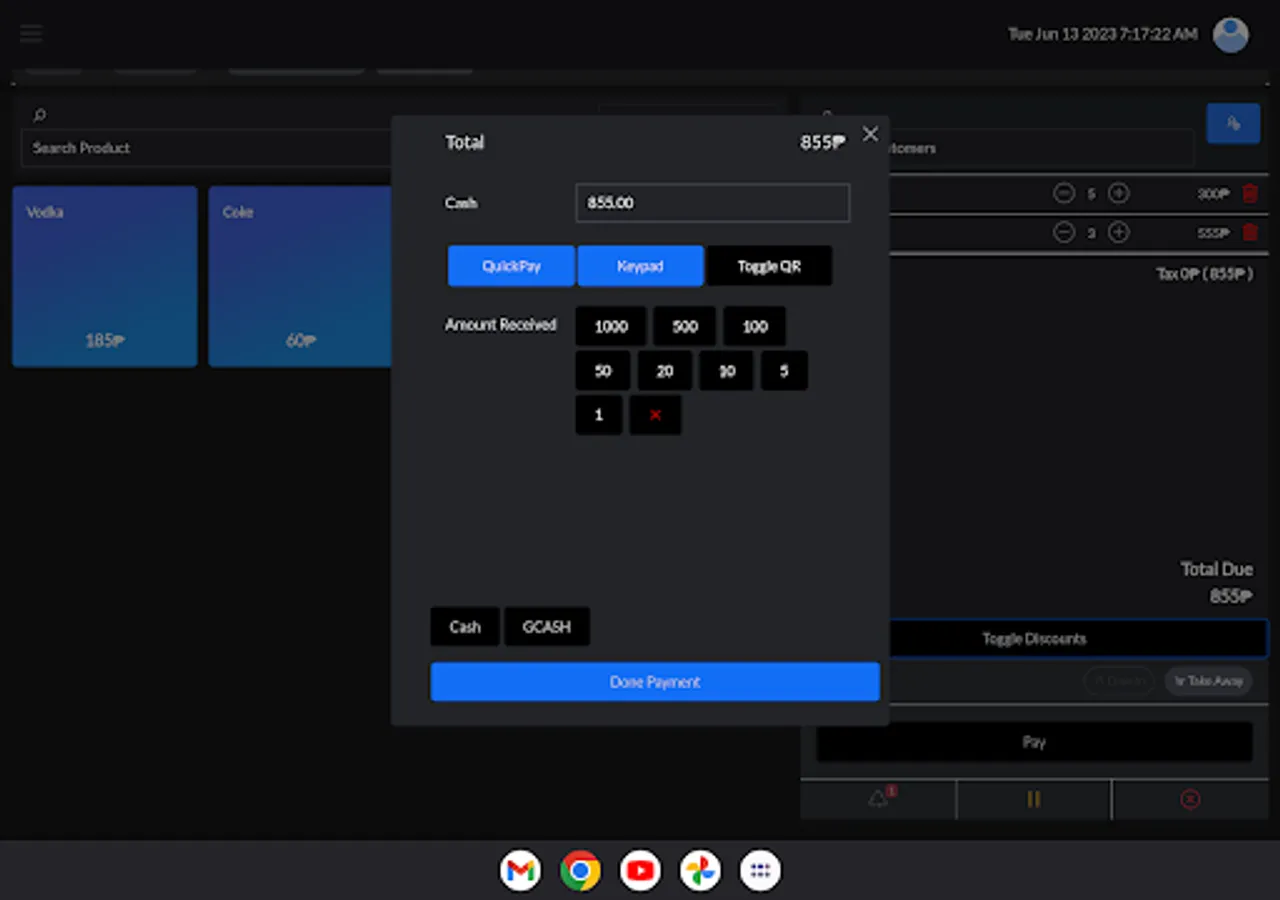This screenshot has width=1280, height=900.
Task: Click the Search Product field
Action: [205, 148]
